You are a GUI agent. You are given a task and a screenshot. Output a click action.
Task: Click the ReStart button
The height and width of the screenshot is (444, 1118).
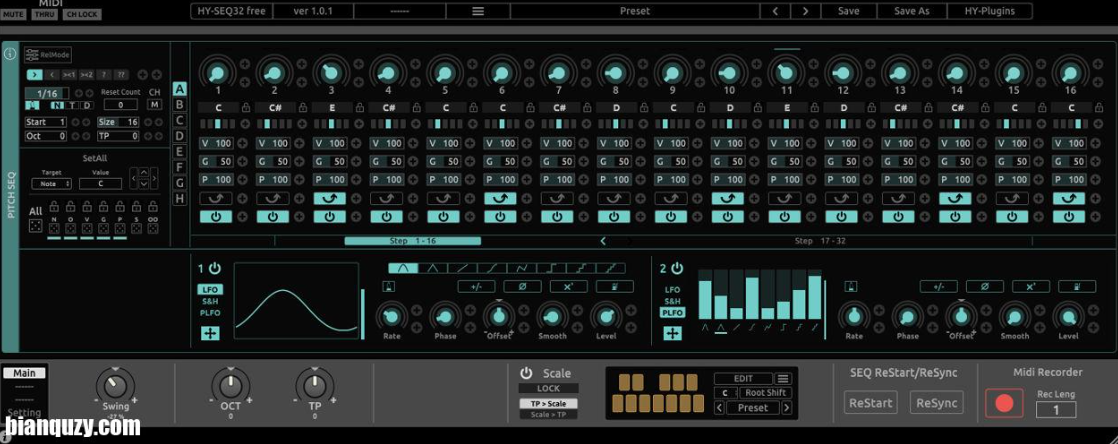pyautogui.click(x=870, y=403)
